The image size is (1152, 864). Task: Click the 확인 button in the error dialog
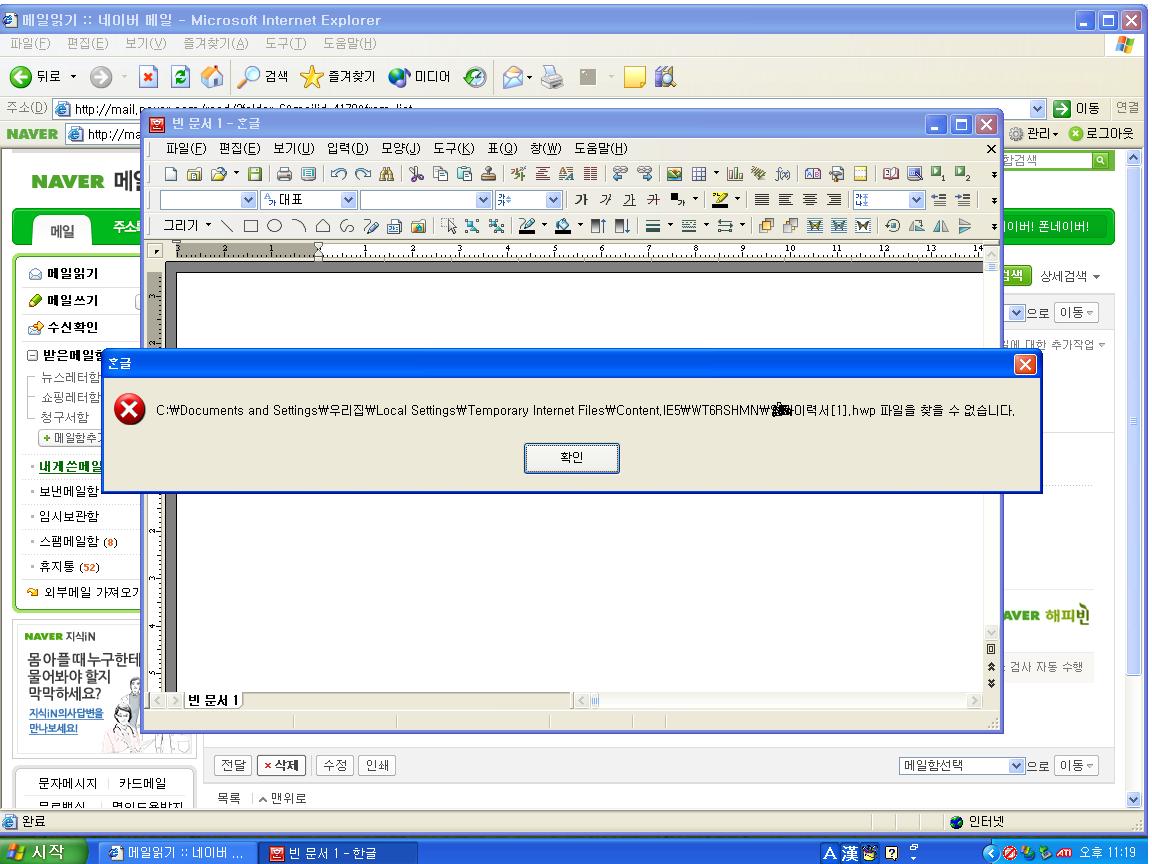572,458
